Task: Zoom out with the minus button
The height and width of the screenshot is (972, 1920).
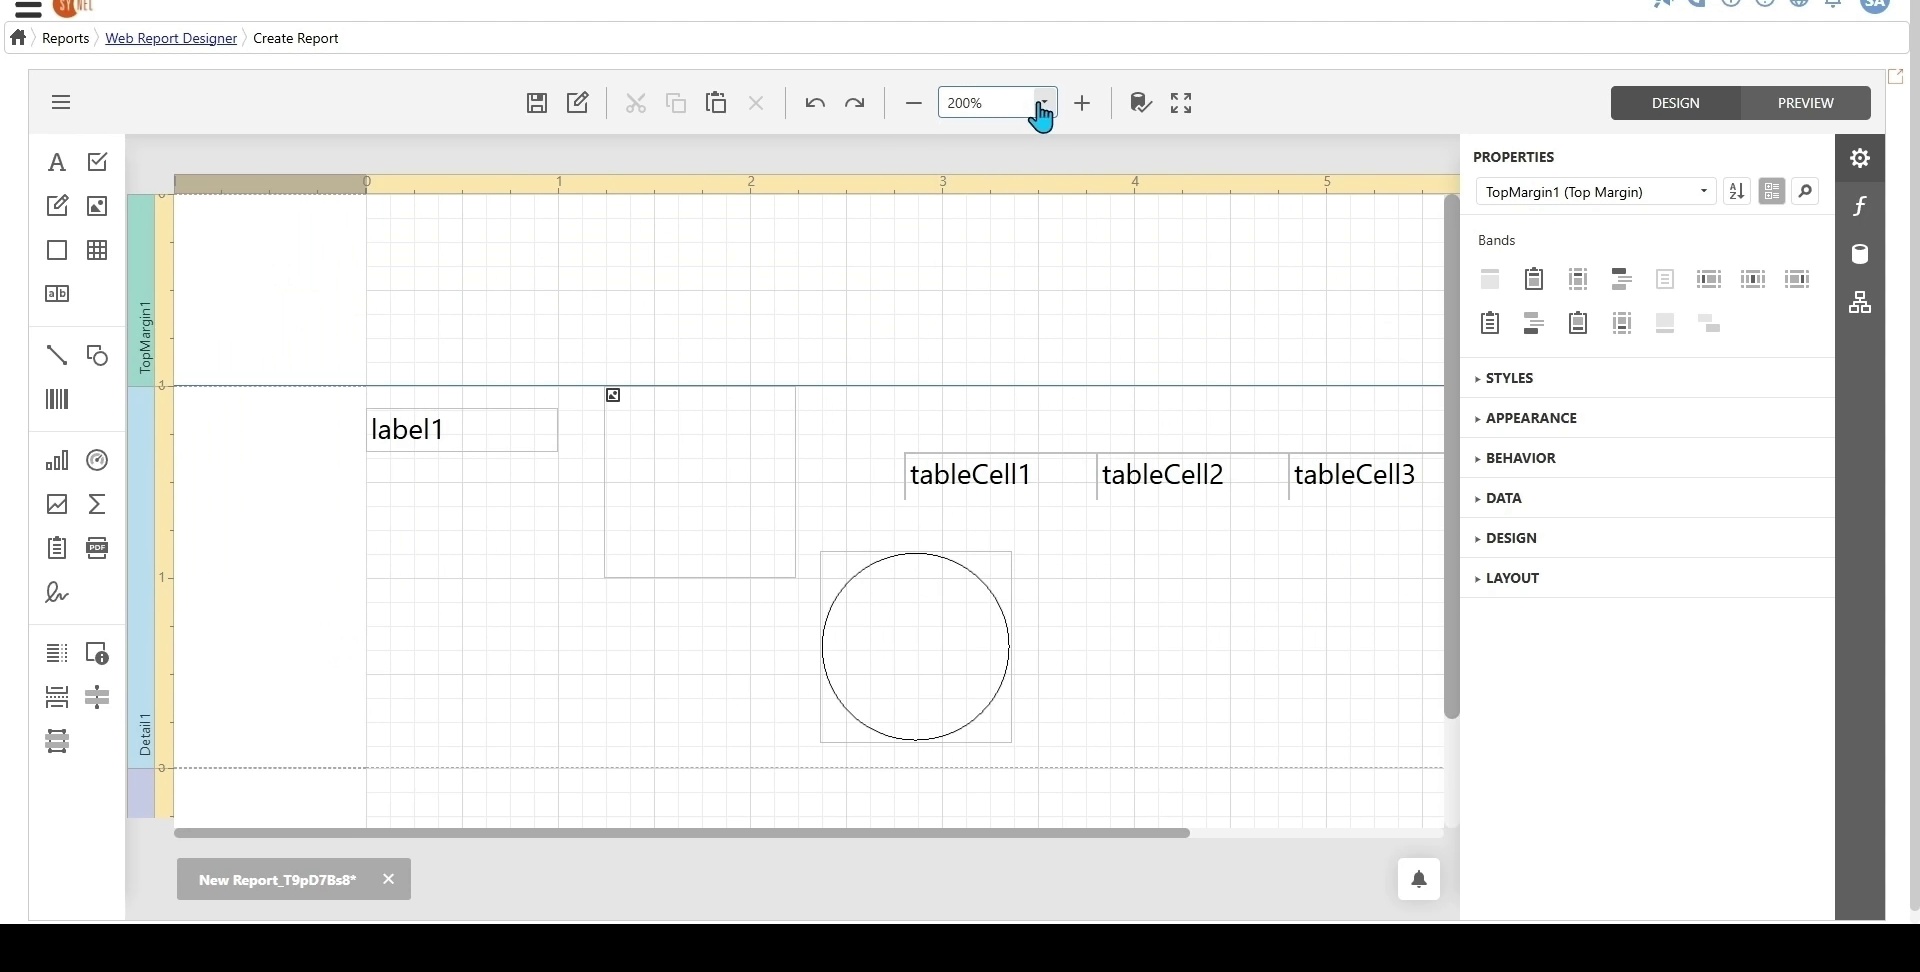Action: click(x=913, y=103)
